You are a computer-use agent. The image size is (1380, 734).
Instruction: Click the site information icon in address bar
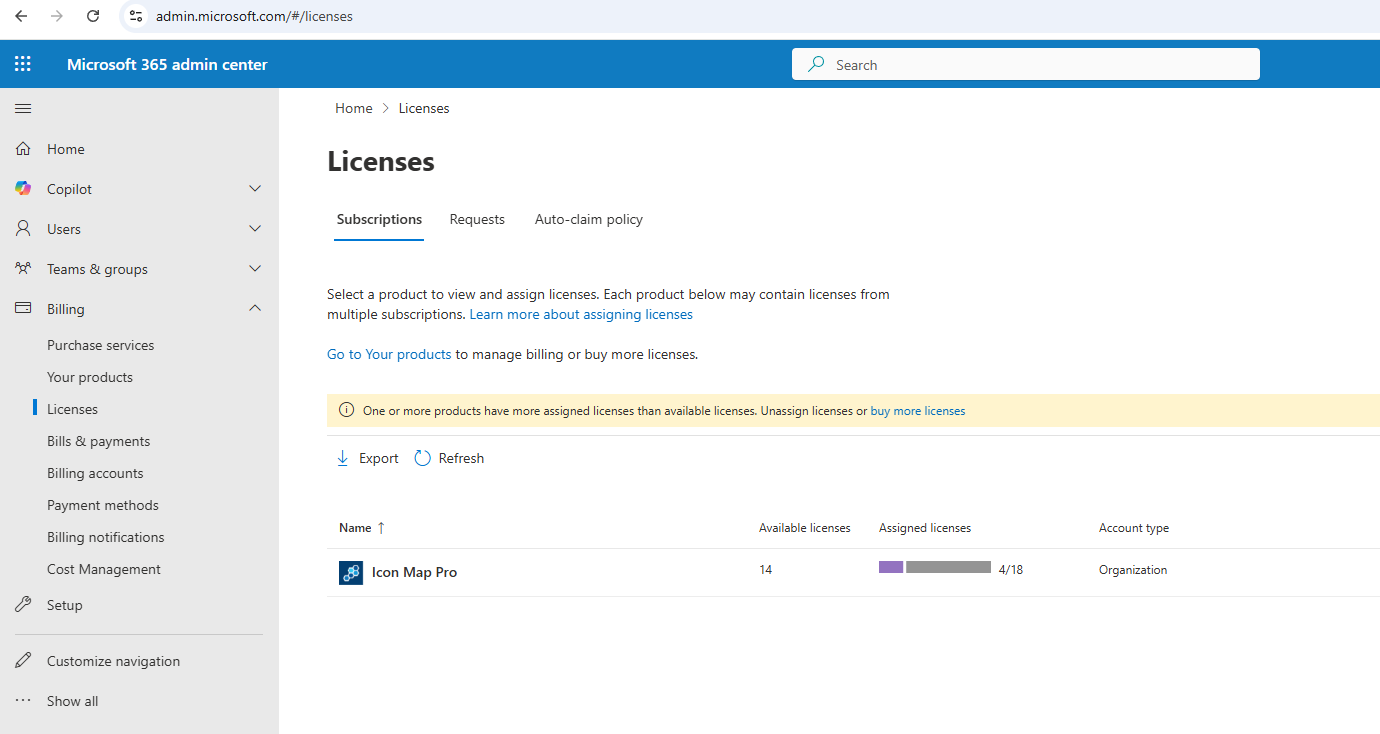click(136, 16)
